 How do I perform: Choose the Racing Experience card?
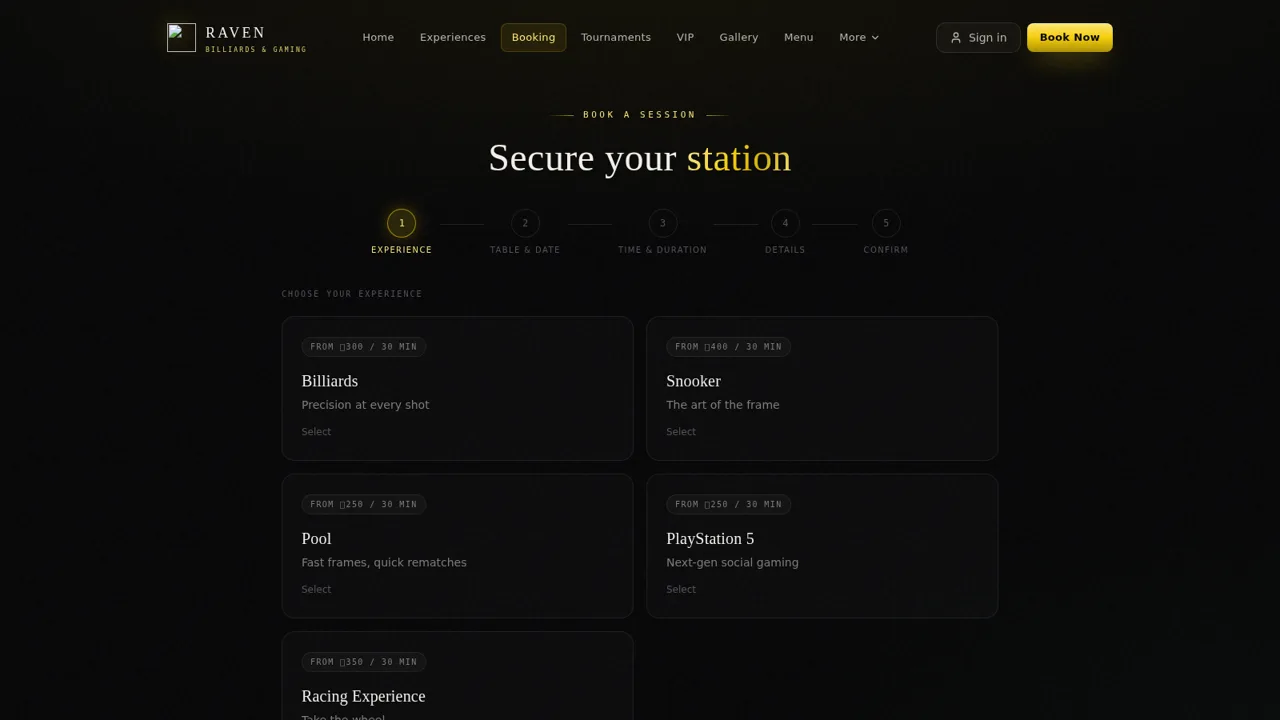click(x=457, y=676)
